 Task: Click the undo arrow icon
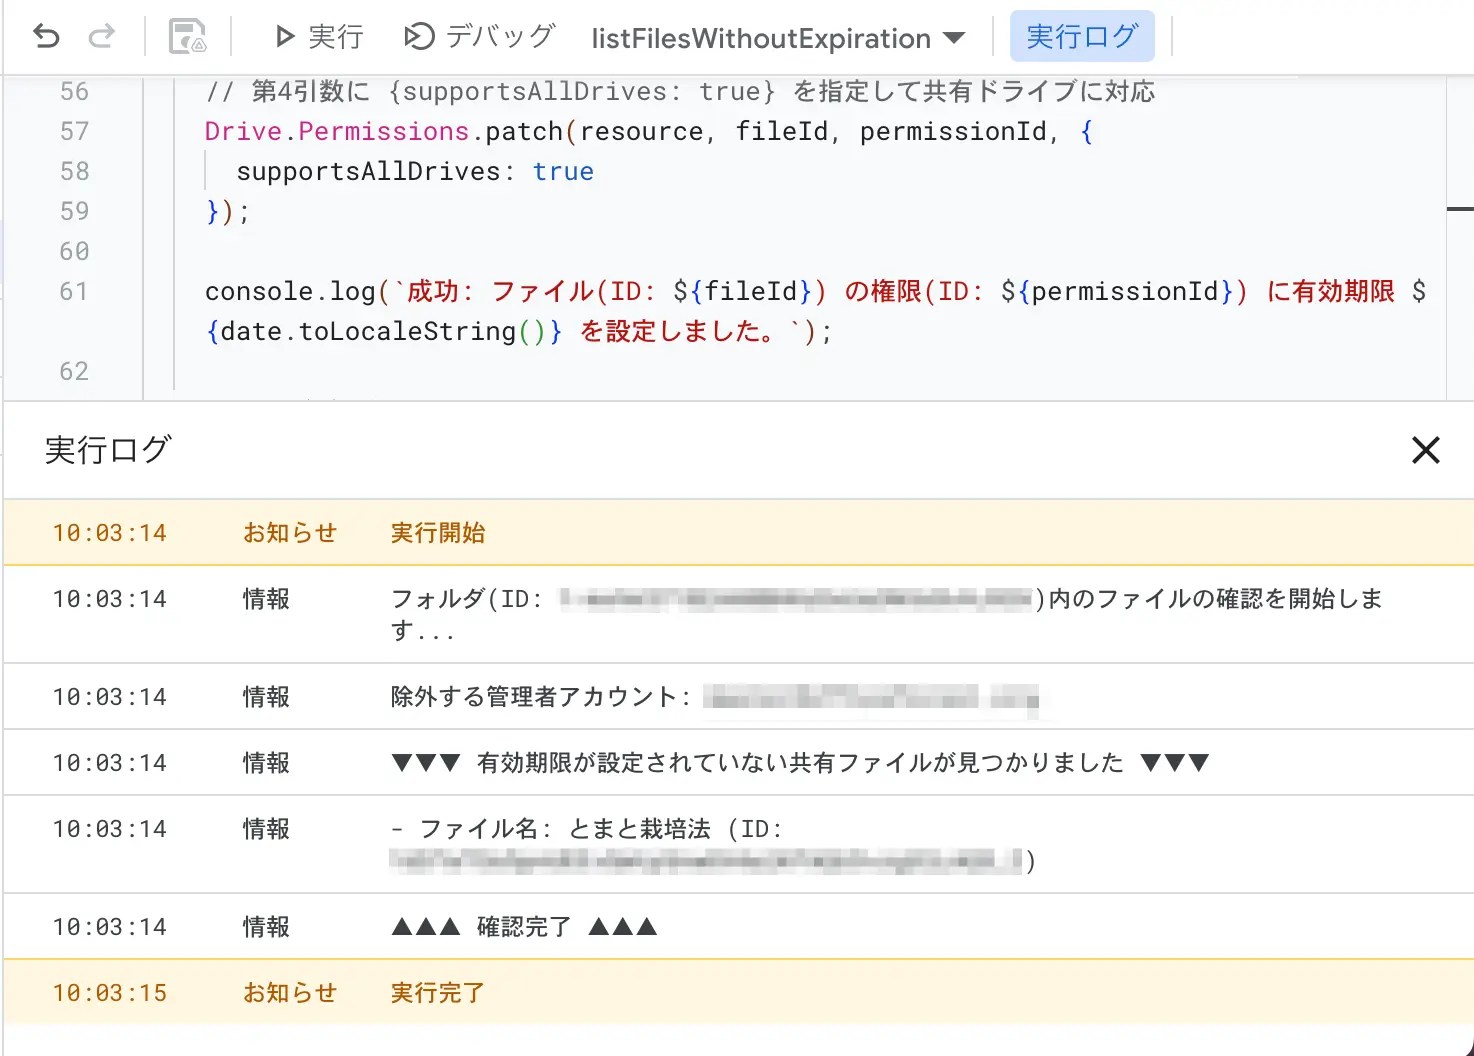tap(46, 37)
